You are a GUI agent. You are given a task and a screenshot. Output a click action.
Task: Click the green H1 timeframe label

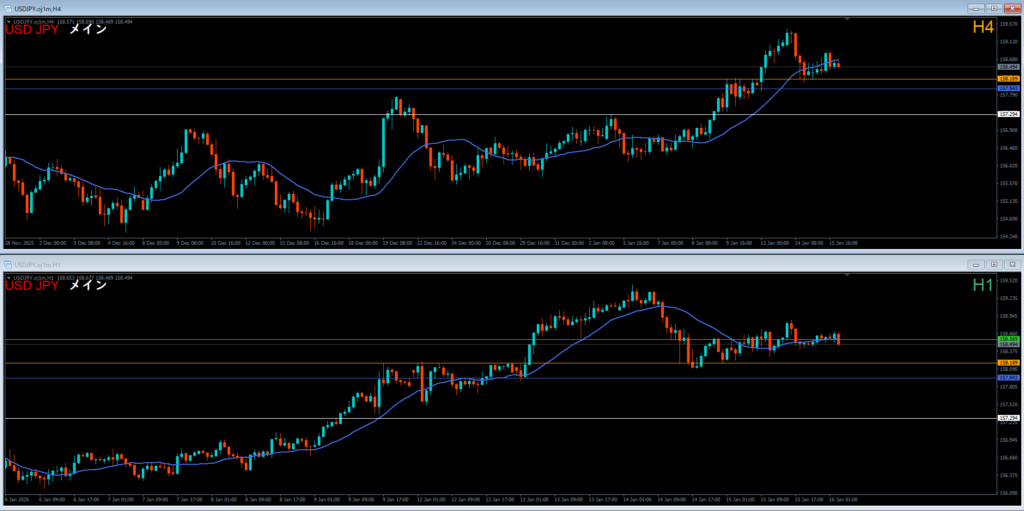coord(981,286)
